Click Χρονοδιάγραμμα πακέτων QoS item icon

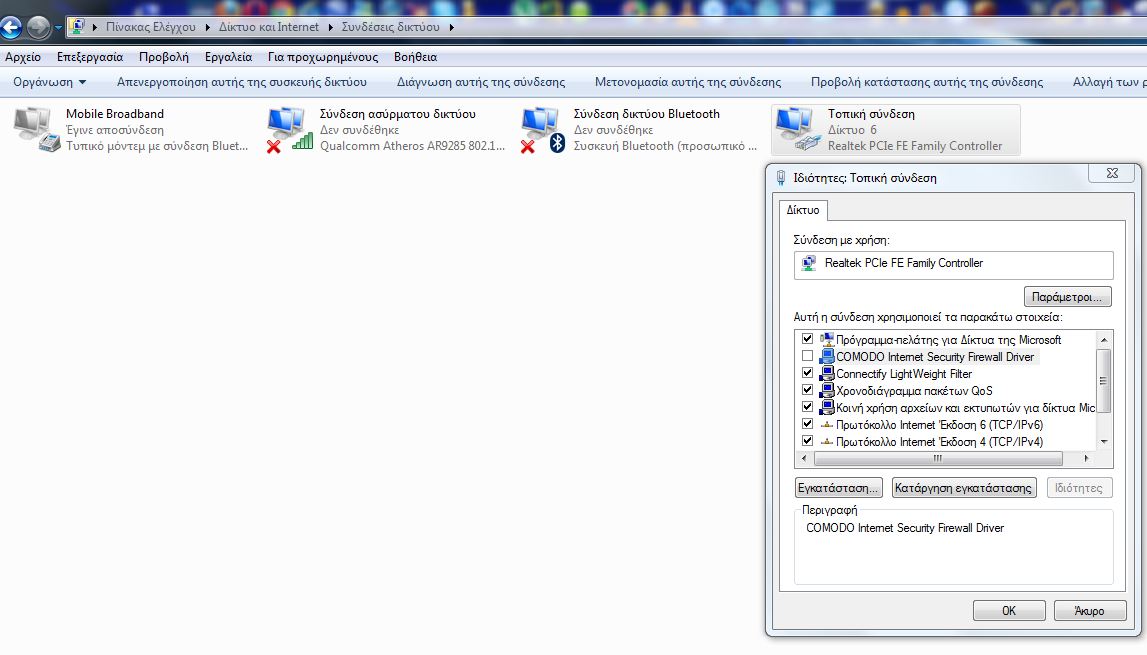pos(827,390)
